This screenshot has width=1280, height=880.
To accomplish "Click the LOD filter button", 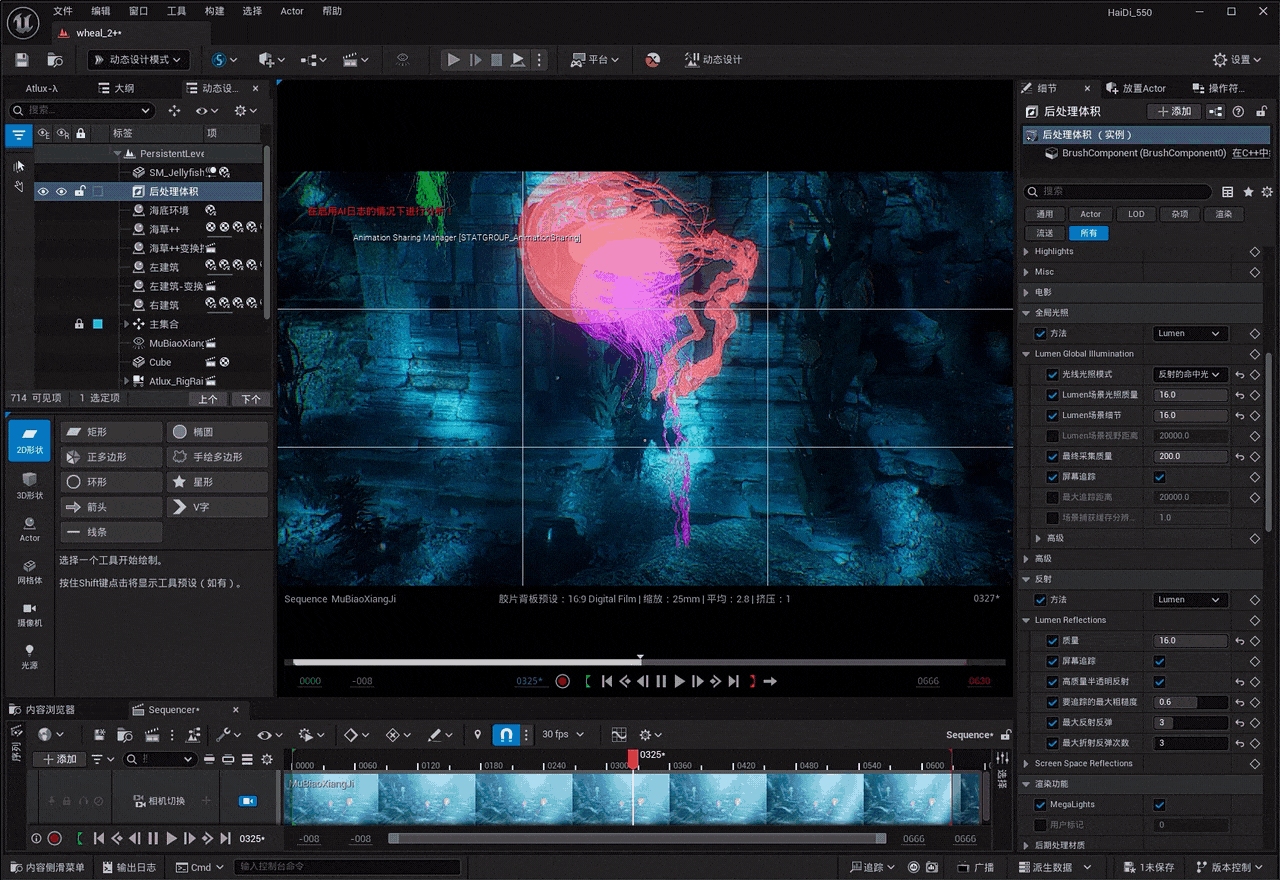I will pos(1136,214).
